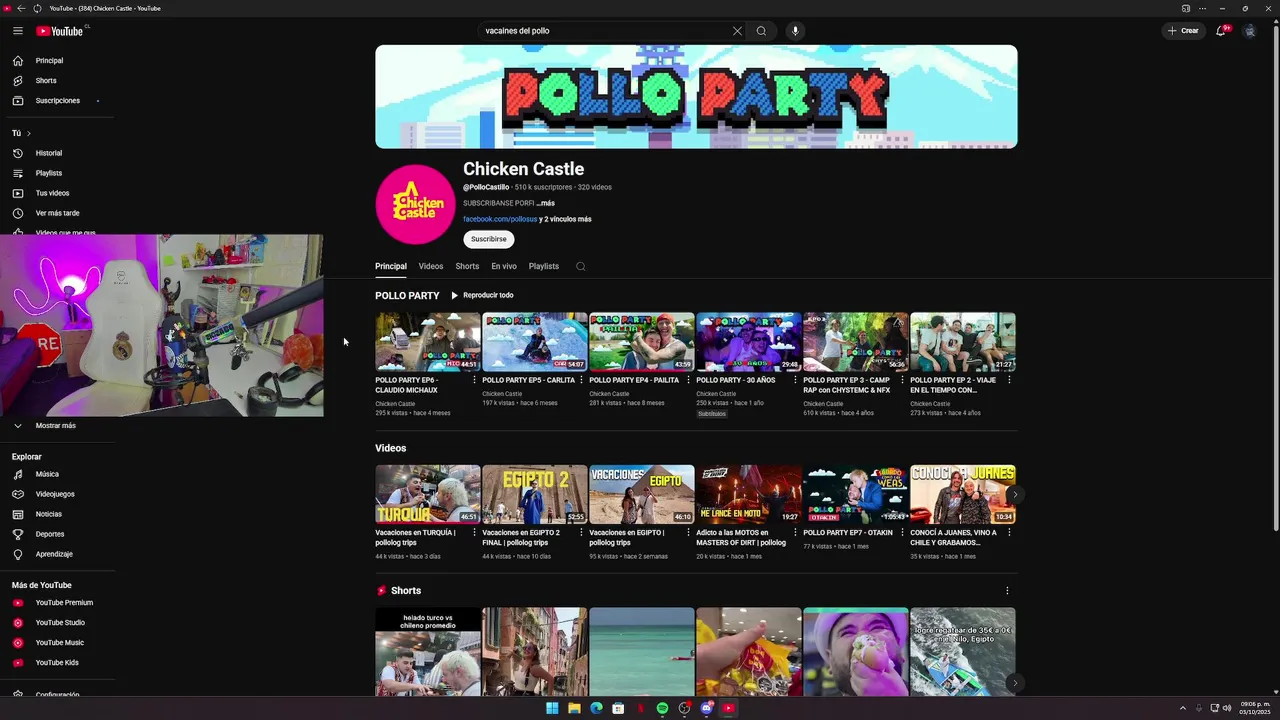Viewport: 1280px width, 720px height.
Task: Open the Me lancé en moto thumbnail
Action: point(749,494)
